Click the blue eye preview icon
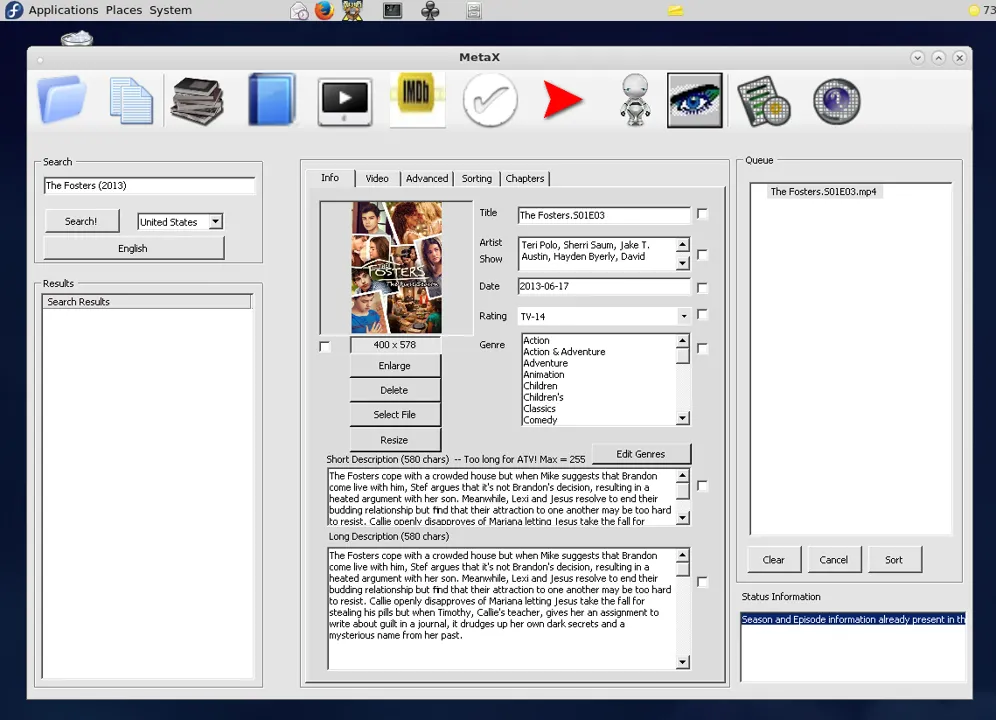Image resolution: width=996 pixels, height=720 pixels. tap(694, 100)
